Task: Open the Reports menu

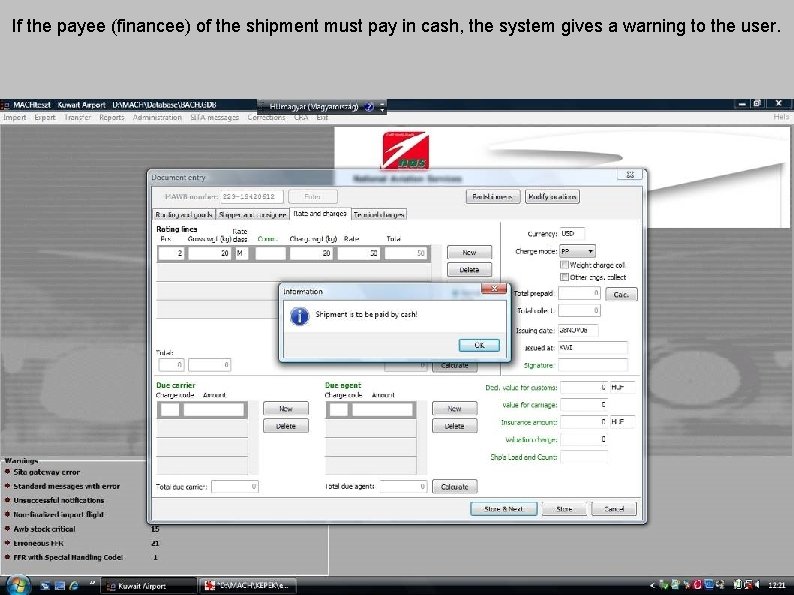Action: tap(111, 117)
